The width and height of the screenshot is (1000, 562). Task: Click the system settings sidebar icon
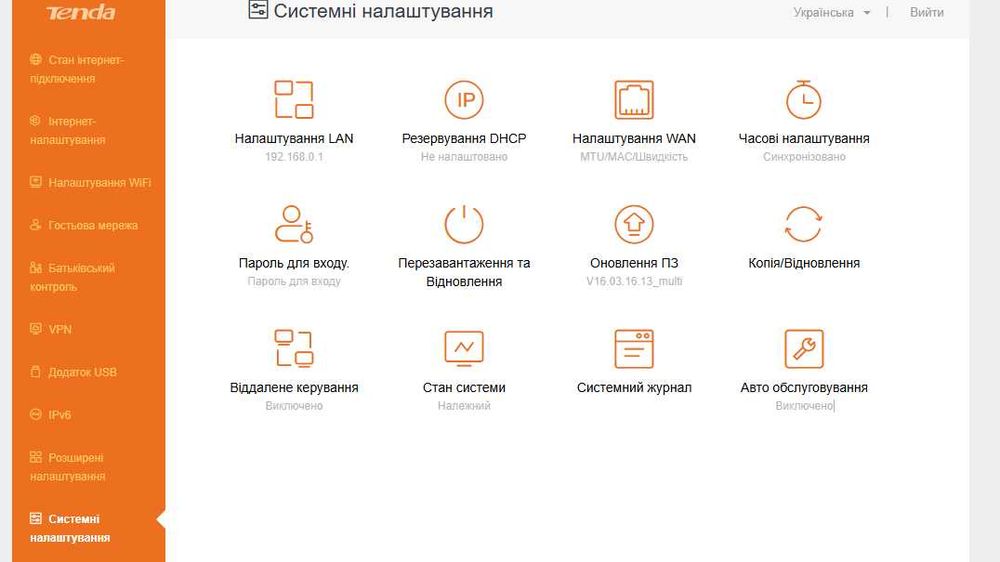tap(36, 518)
